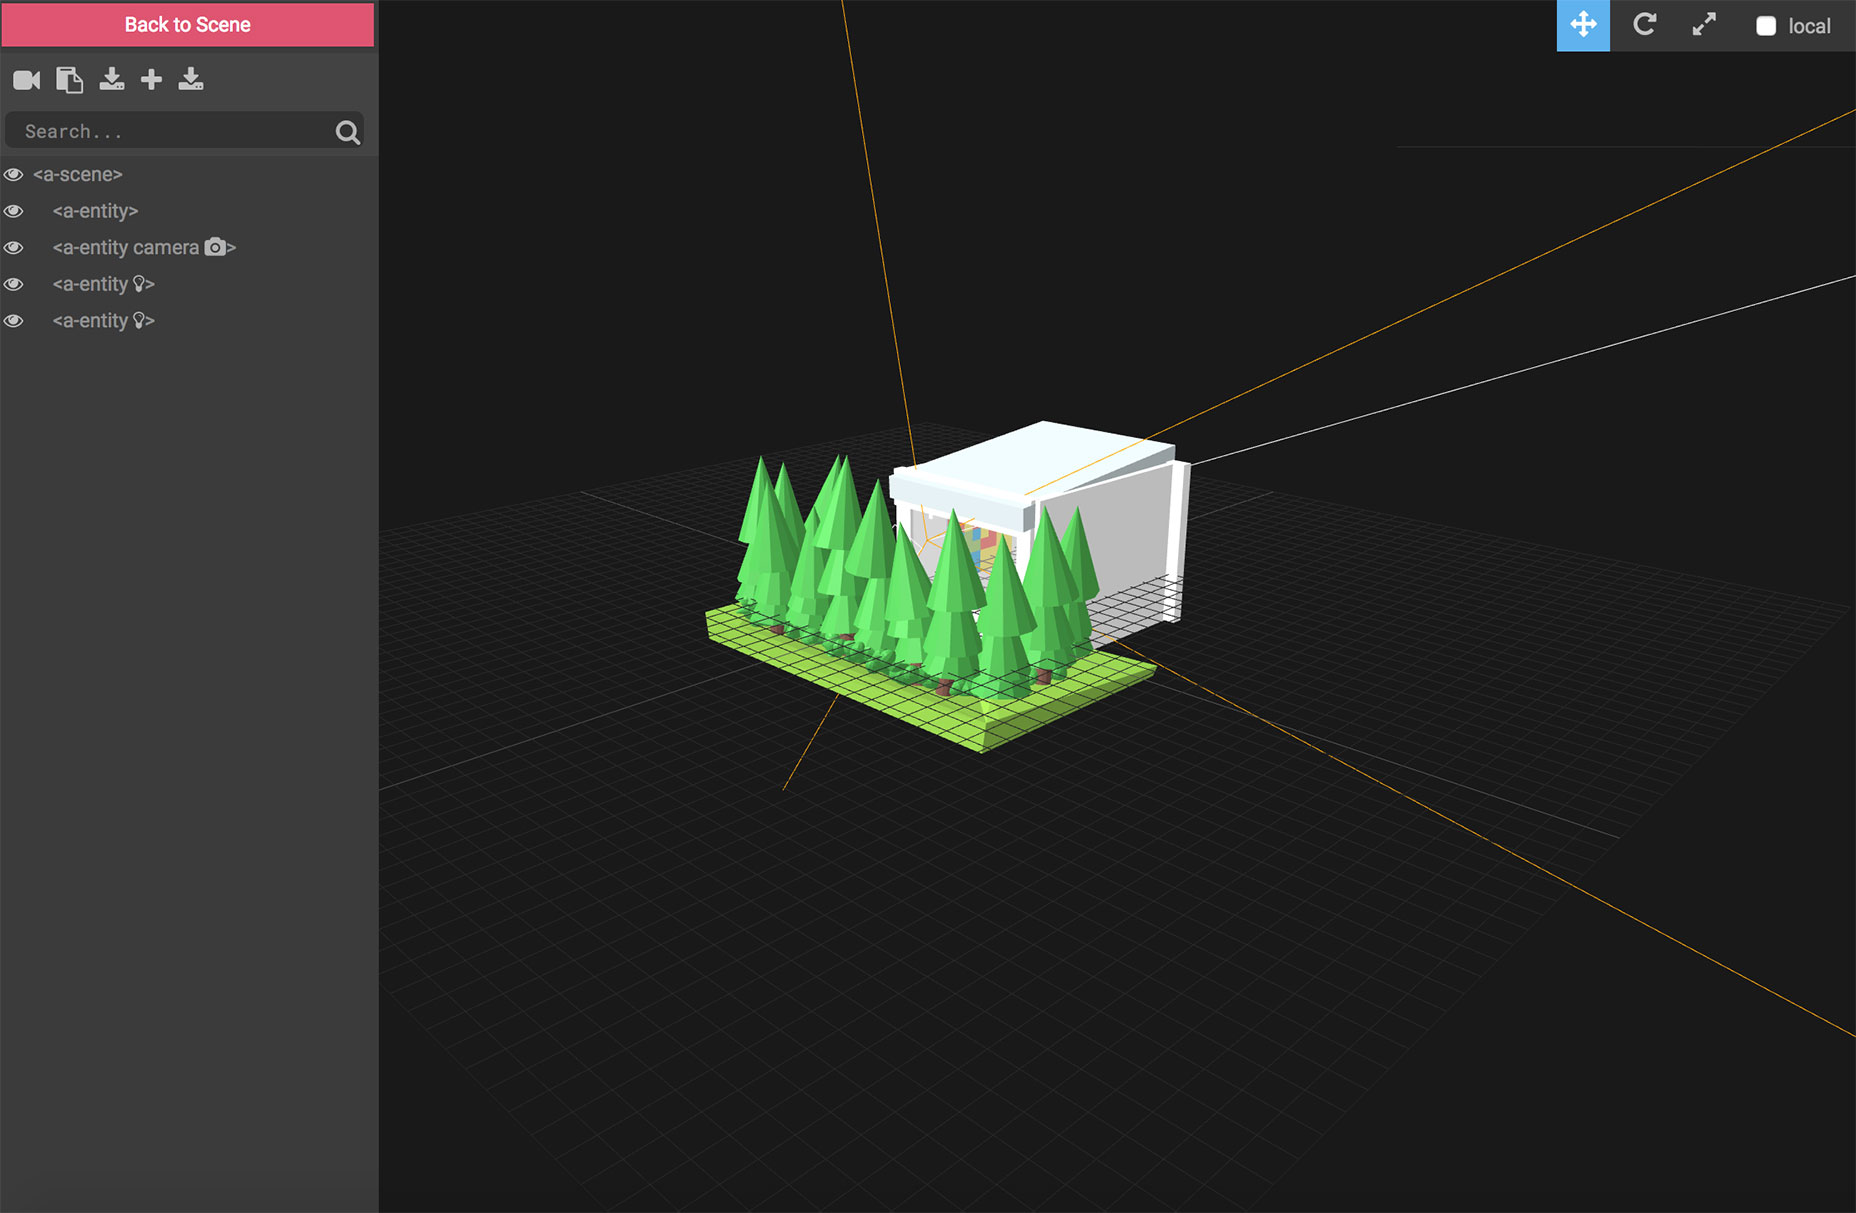The image size is (1856, 1213).
Task: Switch to the scale transform tool
Action: tap(1704, 25)
